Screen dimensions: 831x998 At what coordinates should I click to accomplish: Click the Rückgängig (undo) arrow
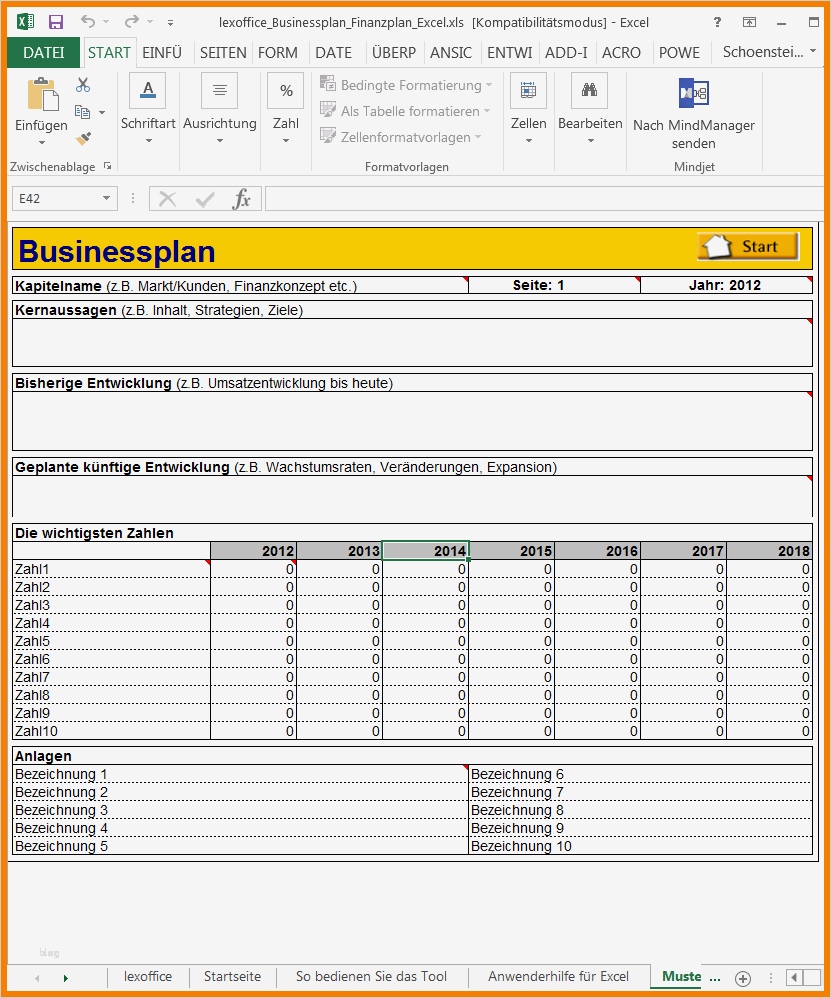(x=90, y=22)
